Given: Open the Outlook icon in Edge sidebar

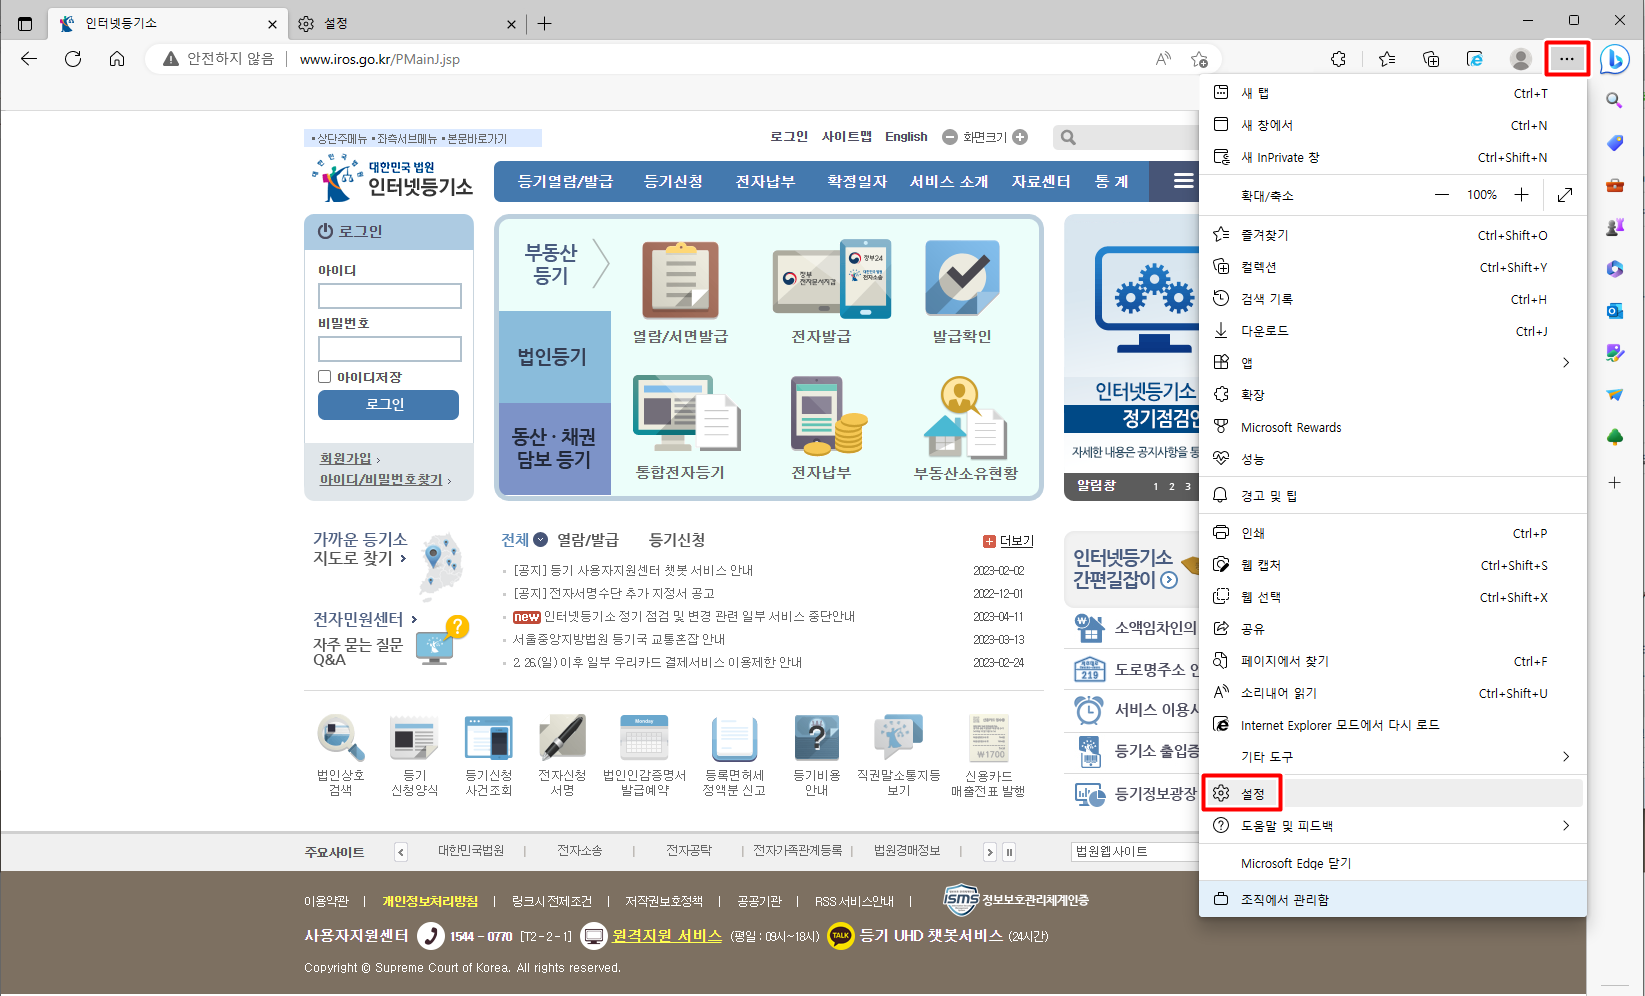Looking at the screenshot, I should tap(1614, 311).
